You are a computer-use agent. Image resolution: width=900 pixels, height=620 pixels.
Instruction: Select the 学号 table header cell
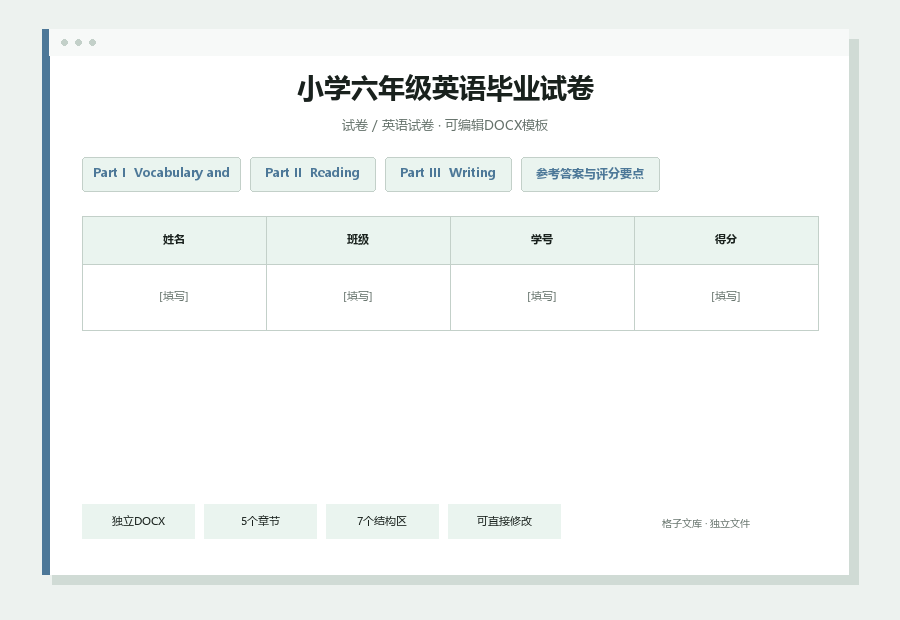(x=542, y=240)
